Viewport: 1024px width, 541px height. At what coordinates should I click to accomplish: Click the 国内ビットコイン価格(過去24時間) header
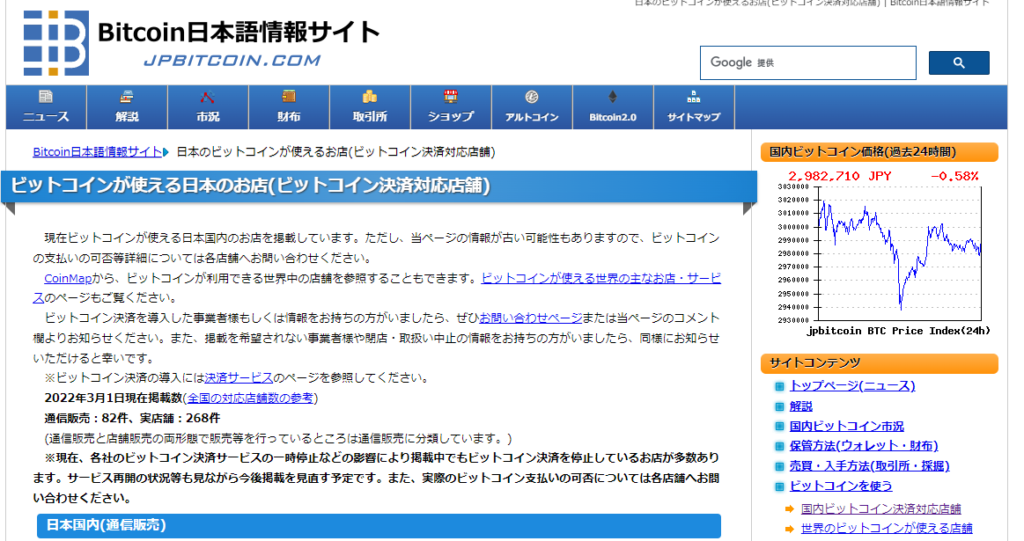pyautogui.click(x=880, y=152)
